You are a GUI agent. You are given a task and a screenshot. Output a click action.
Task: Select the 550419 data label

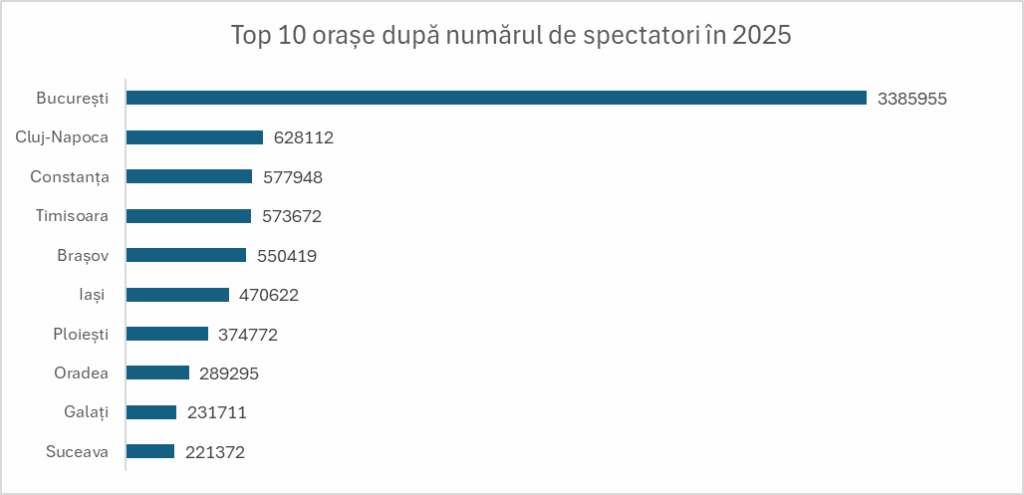pyautogui.click(x=287, y=256)
